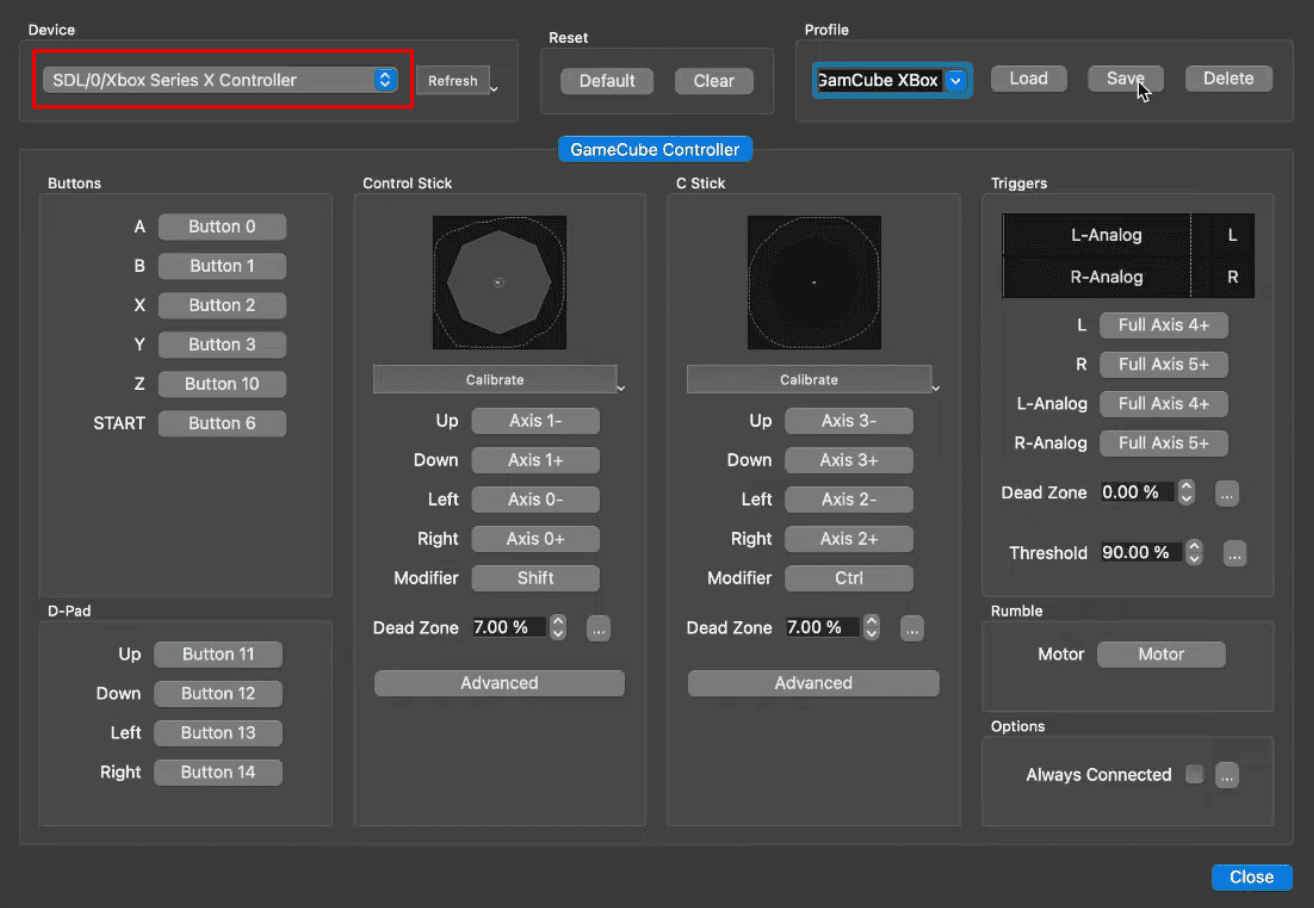Save the current controller profile
Screen dimensions: 1314x908
[1125, 79]
